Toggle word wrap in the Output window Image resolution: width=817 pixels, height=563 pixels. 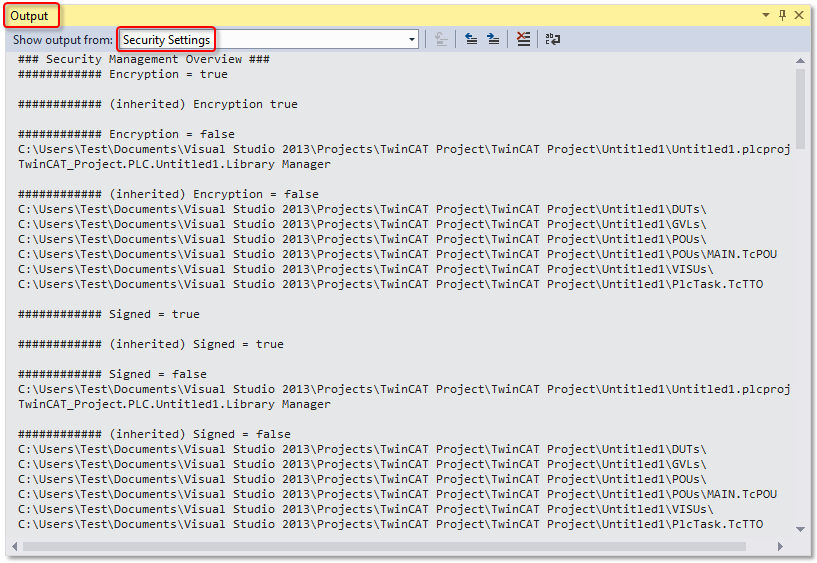click(x=552, y=39)
